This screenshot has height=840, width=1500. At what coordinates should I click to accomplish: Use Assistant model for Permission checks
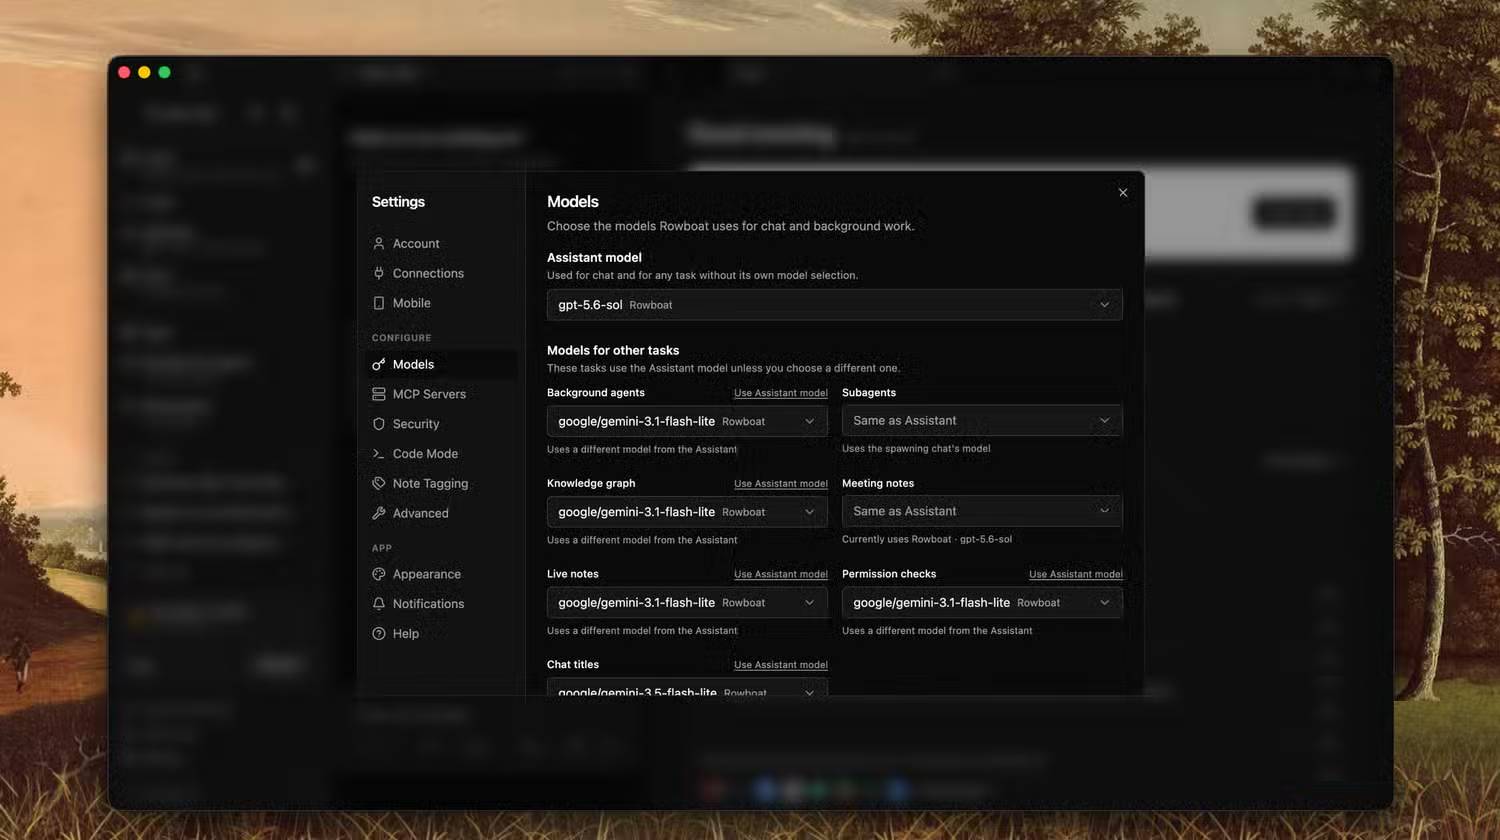coord(1076,575)
